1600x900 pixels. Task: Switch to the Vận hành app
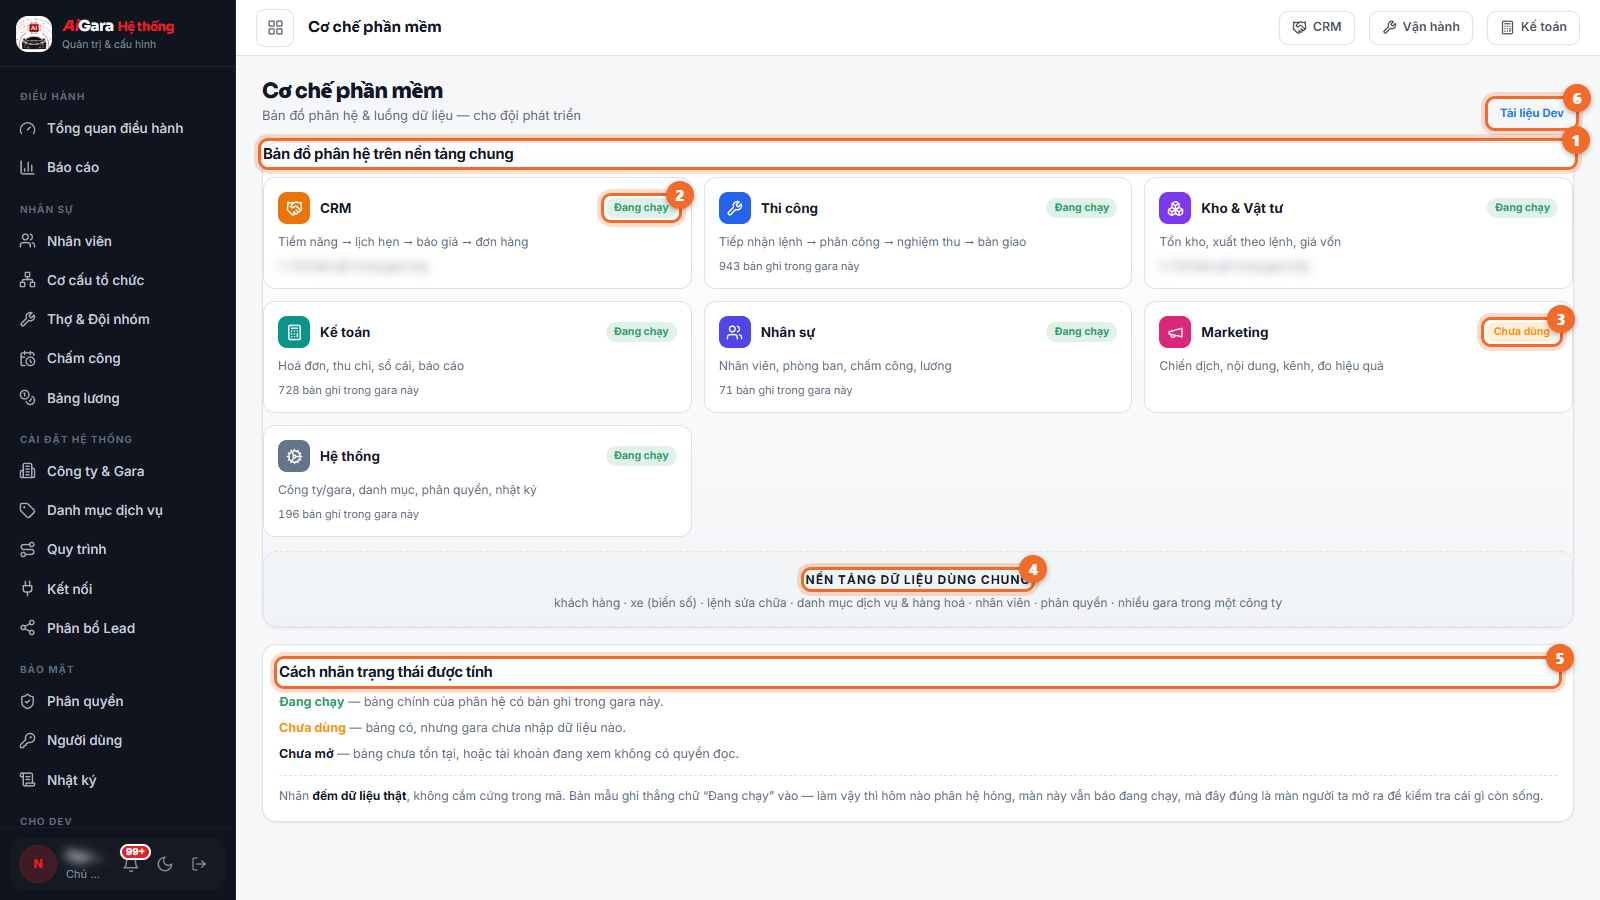click(x=1421, y=27)
